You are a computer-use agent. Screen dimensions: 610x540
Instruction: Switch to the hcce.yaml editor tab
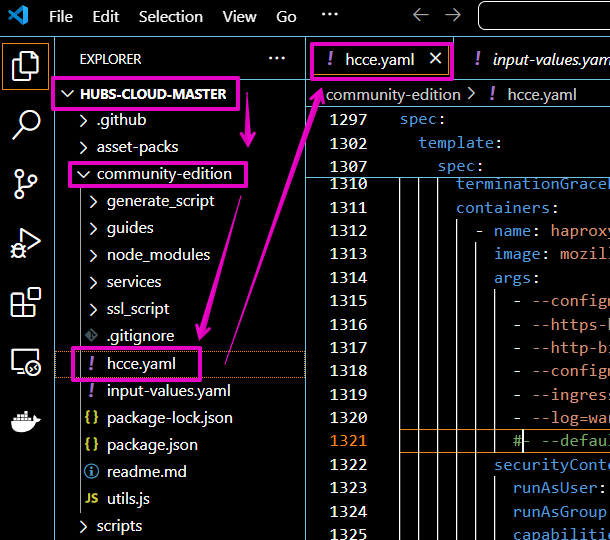click(380, 60)
